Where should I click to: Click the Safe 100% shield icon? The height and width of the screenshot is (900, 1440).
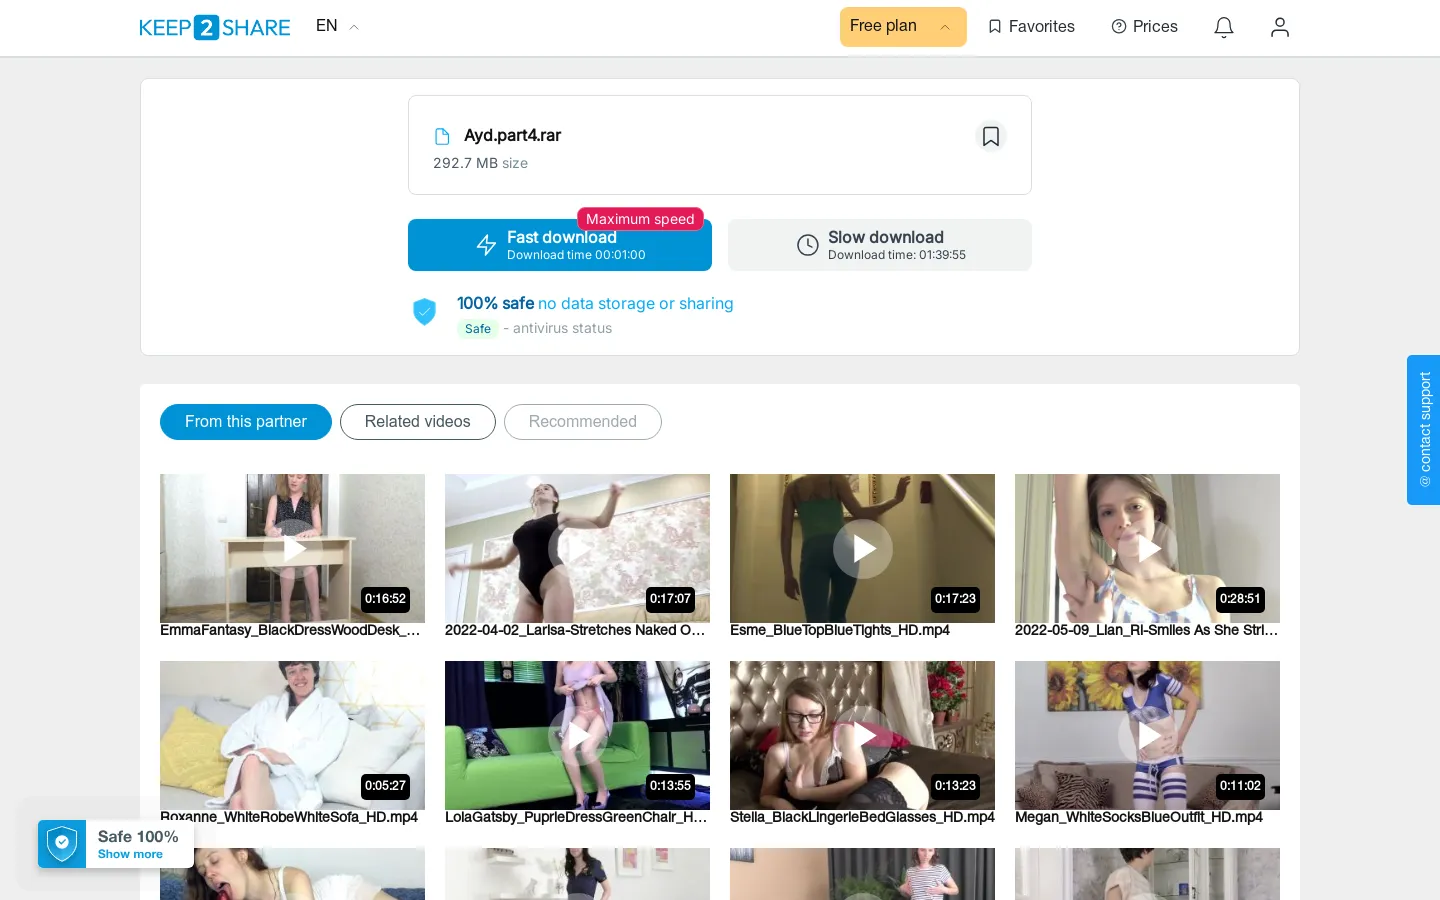coord(62,844)
